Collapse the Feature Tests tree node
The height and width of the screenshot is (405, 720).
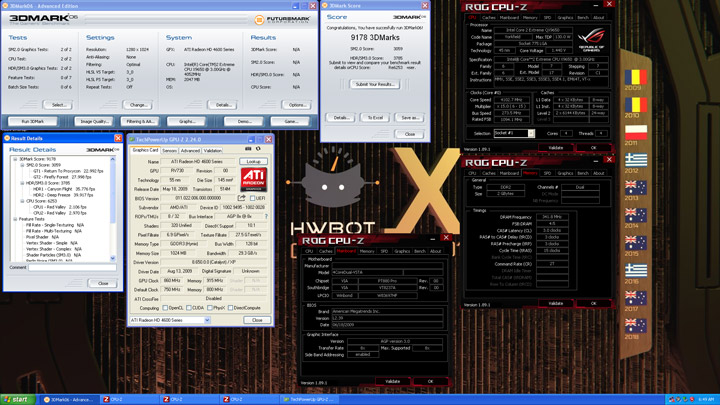point(15,219)
